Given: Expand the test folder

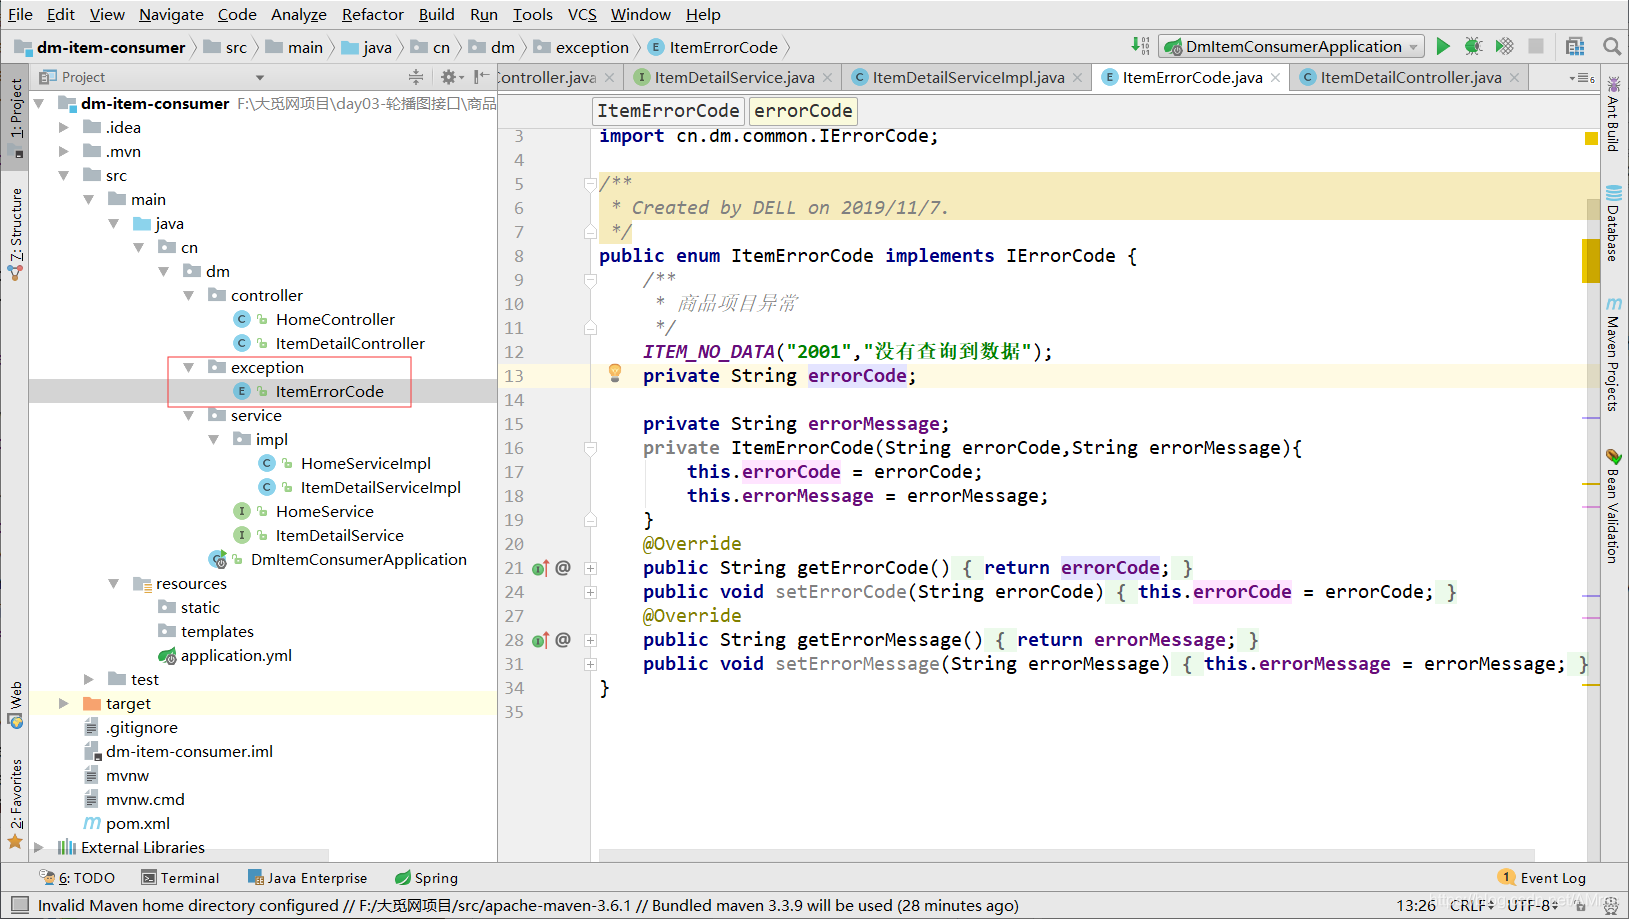Looking at the screenshot, I should click(x=89, y=679).
